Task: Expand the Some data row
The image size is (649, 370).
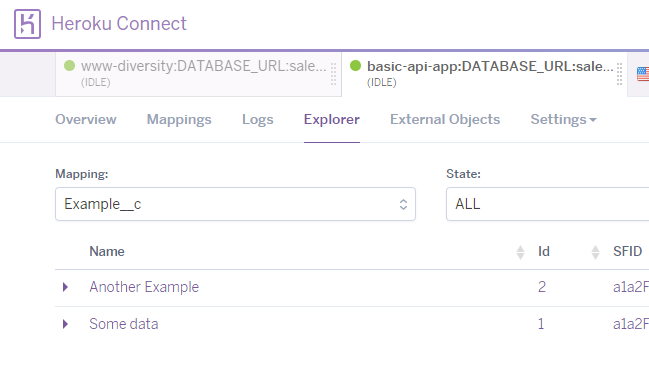Action: click(65, 324)
